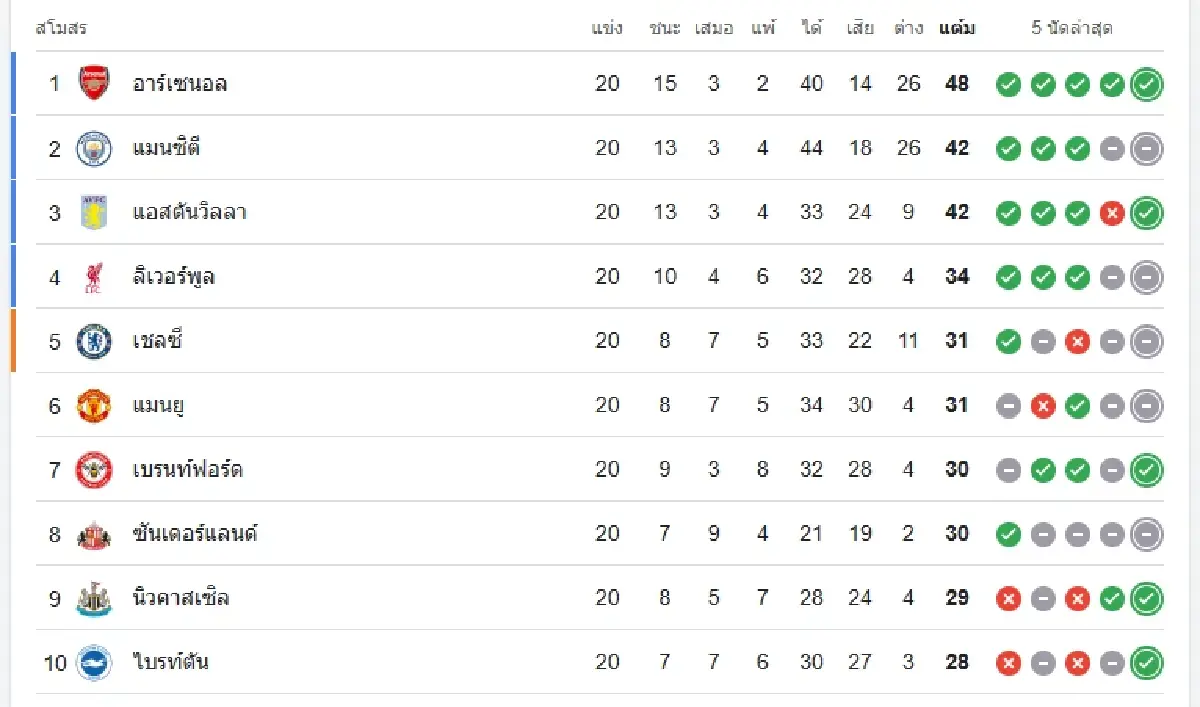Image resolution: width=1200 pixels, height=707 pixels.
Task: Click Chelsea's red loss form icon
Action: pyautogui.click(x=1077, y=342)
